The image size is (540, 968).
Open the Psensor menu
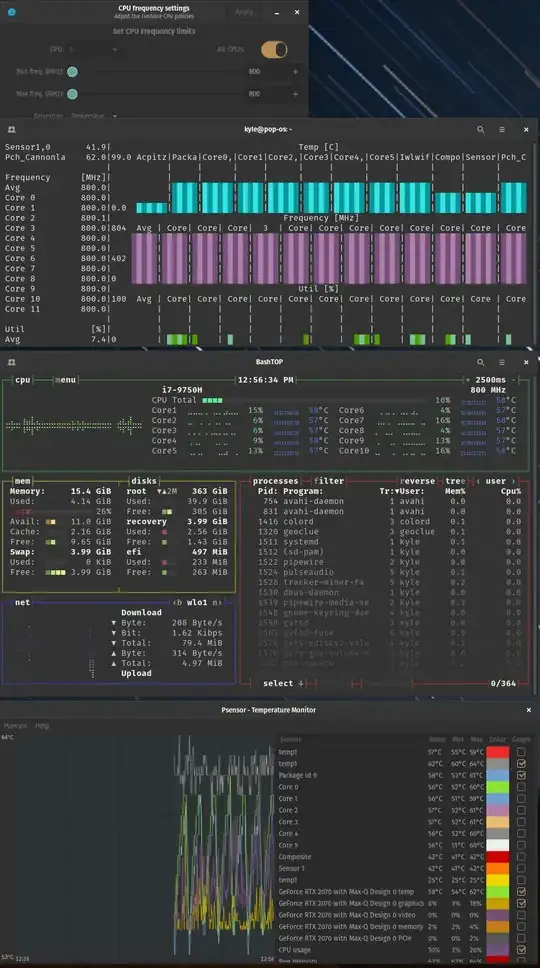[15, 725]
